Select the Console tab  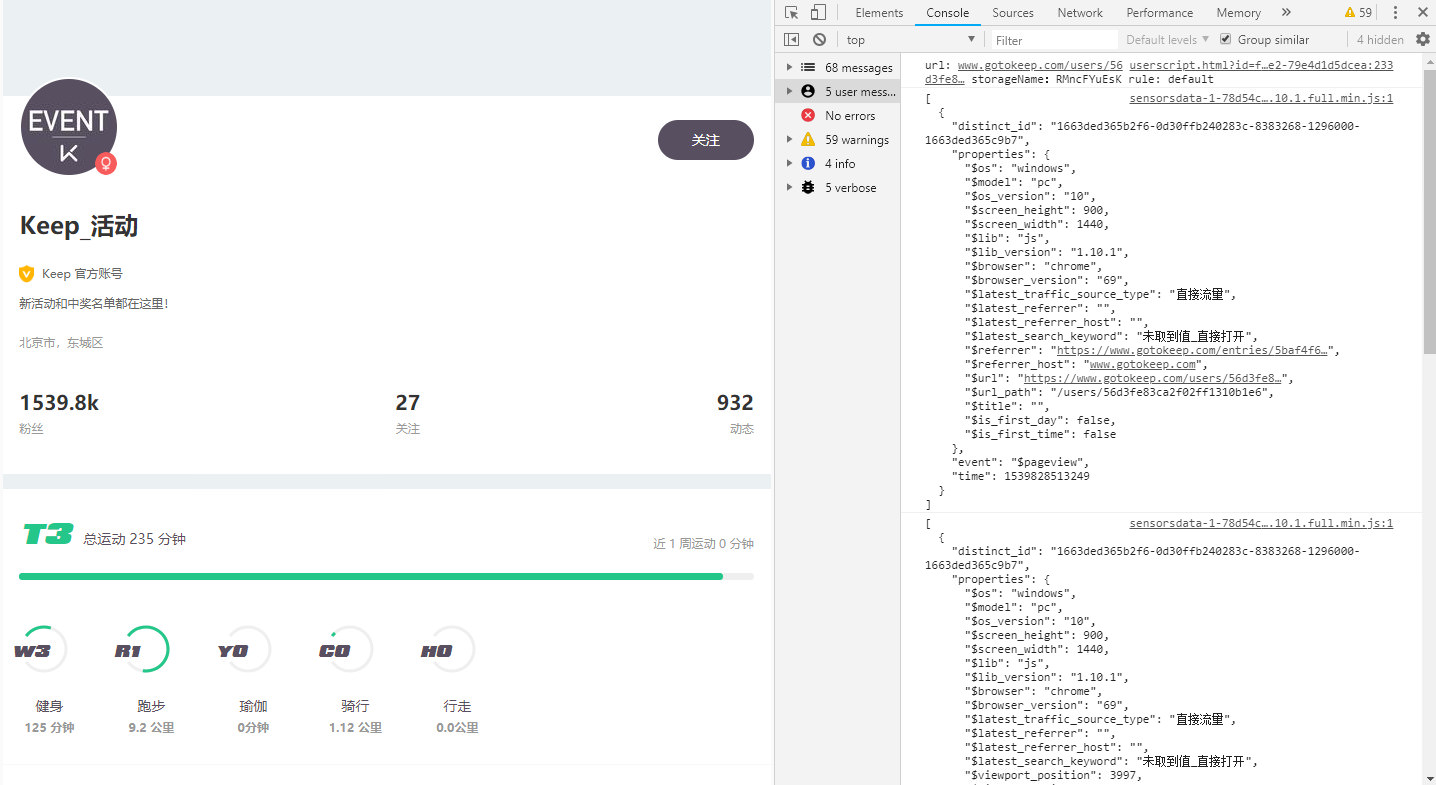(947, 13)
